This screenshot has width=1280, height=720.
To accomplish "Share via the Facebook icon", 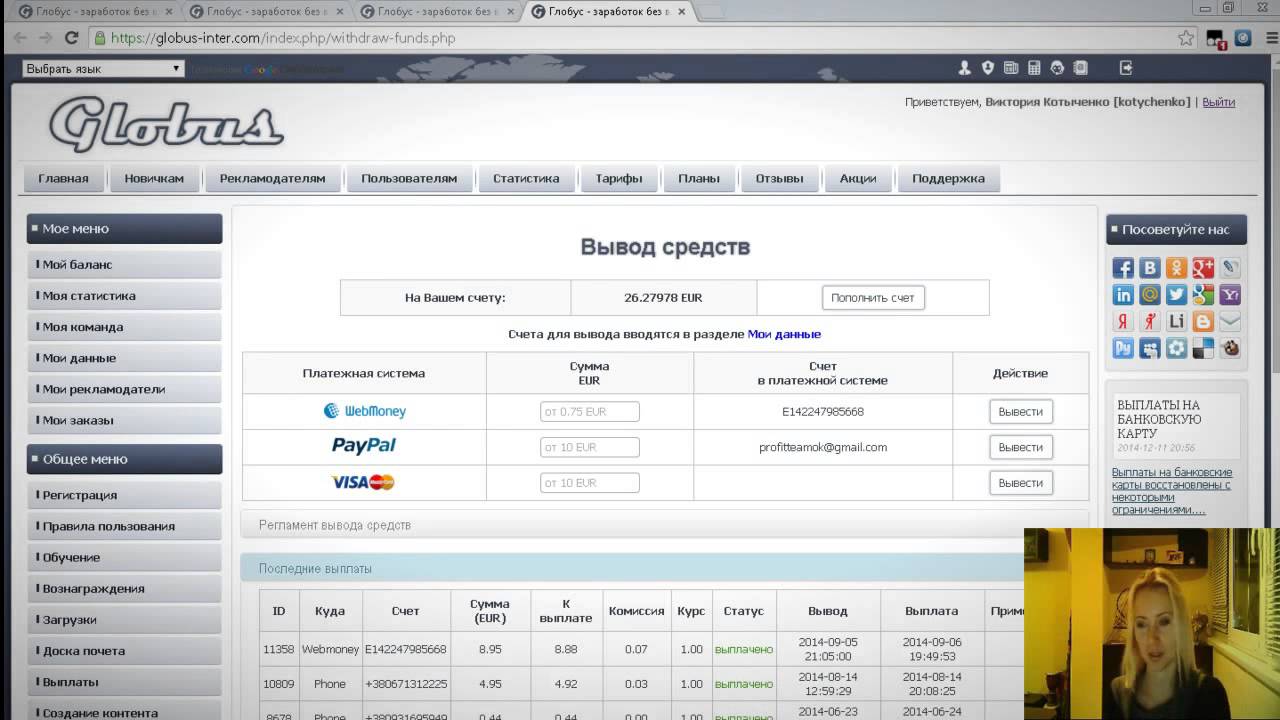I will coord(1123,268).
